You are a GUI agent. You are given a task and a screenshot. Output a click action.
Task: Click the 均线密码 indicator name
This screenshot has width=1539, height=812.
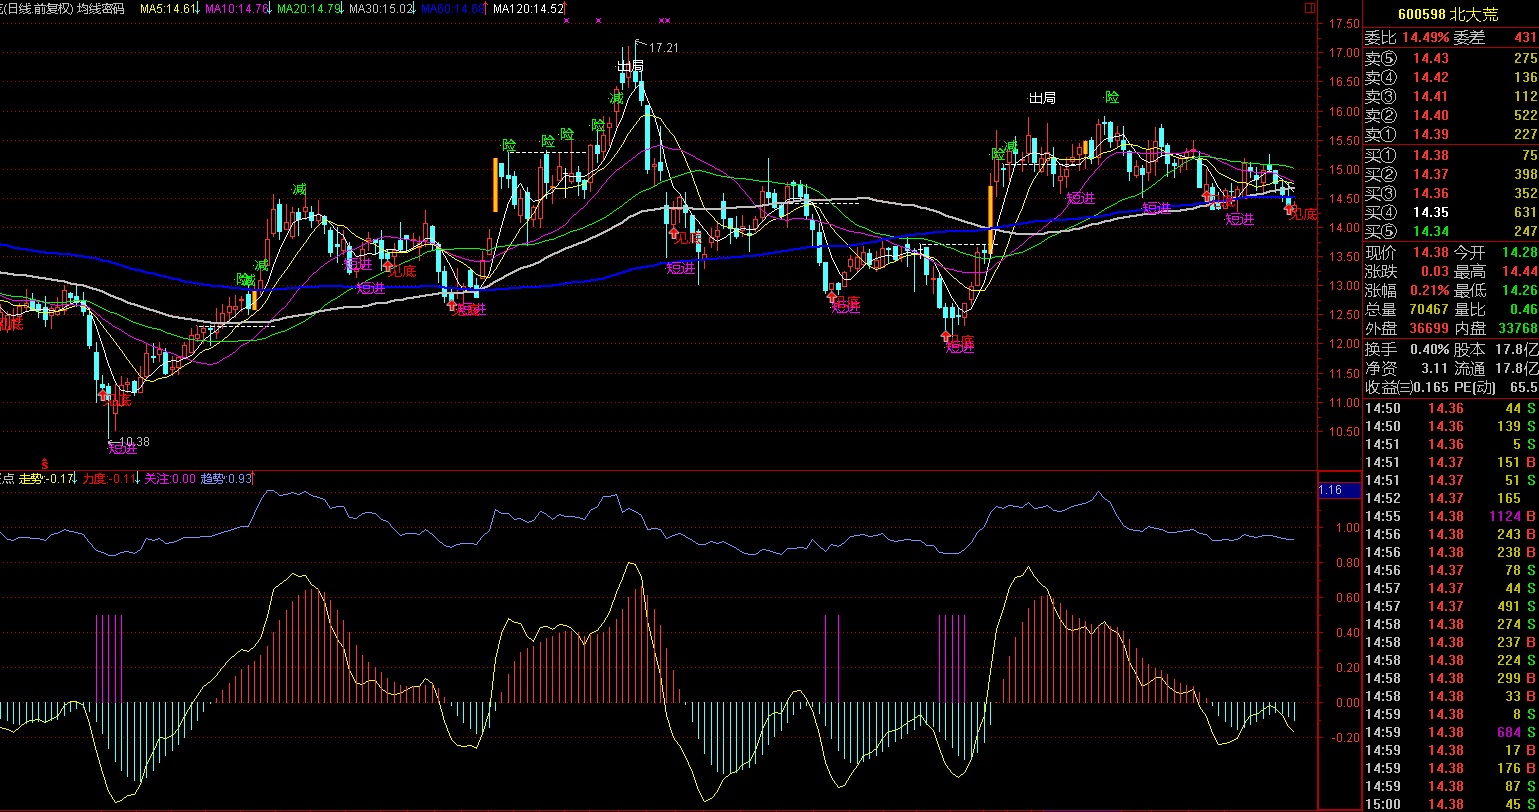click(x=101, y=8)
